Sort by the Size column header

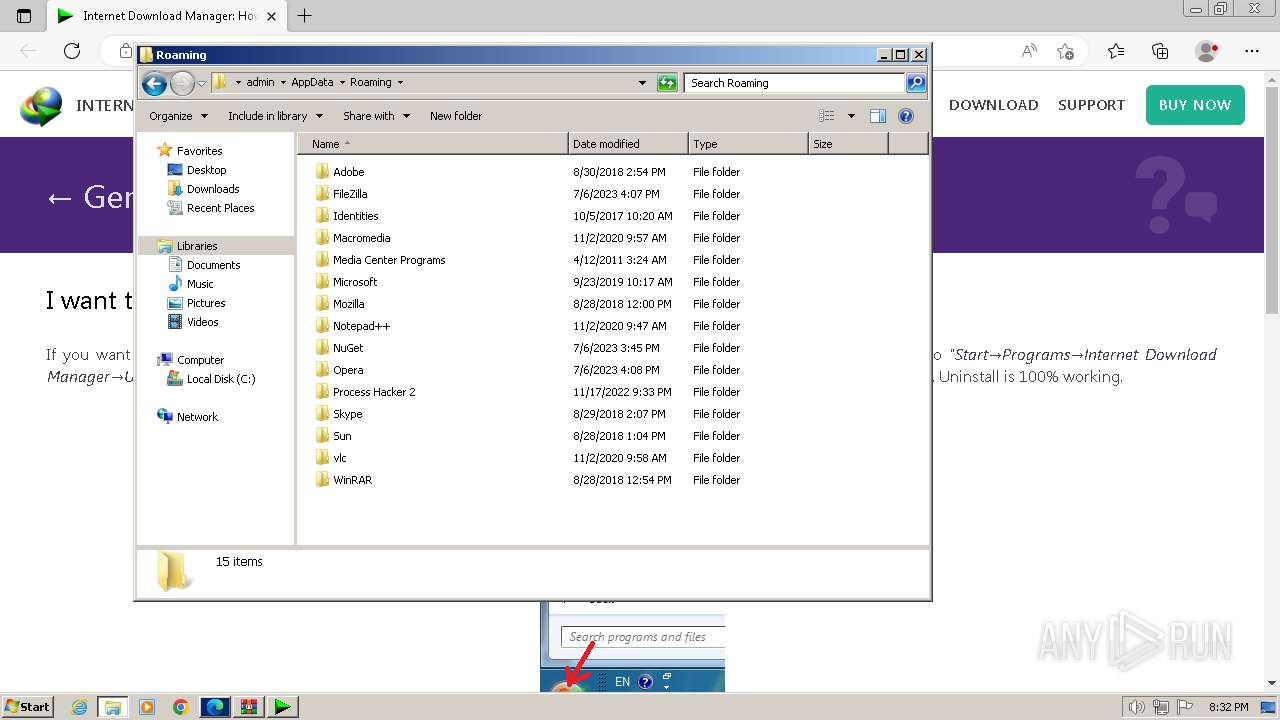click(848, 144)
